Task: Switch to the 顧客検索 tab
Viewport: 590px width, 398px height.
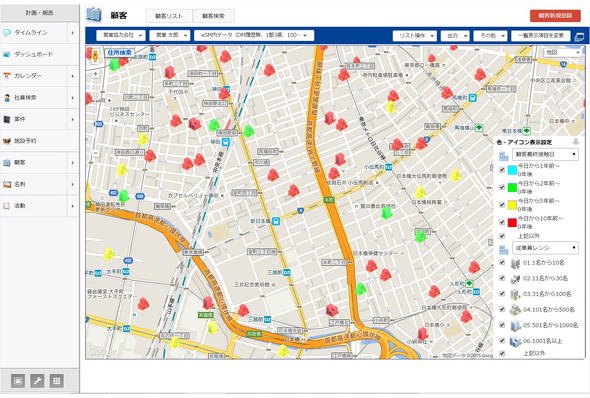Action: [213, 16]
